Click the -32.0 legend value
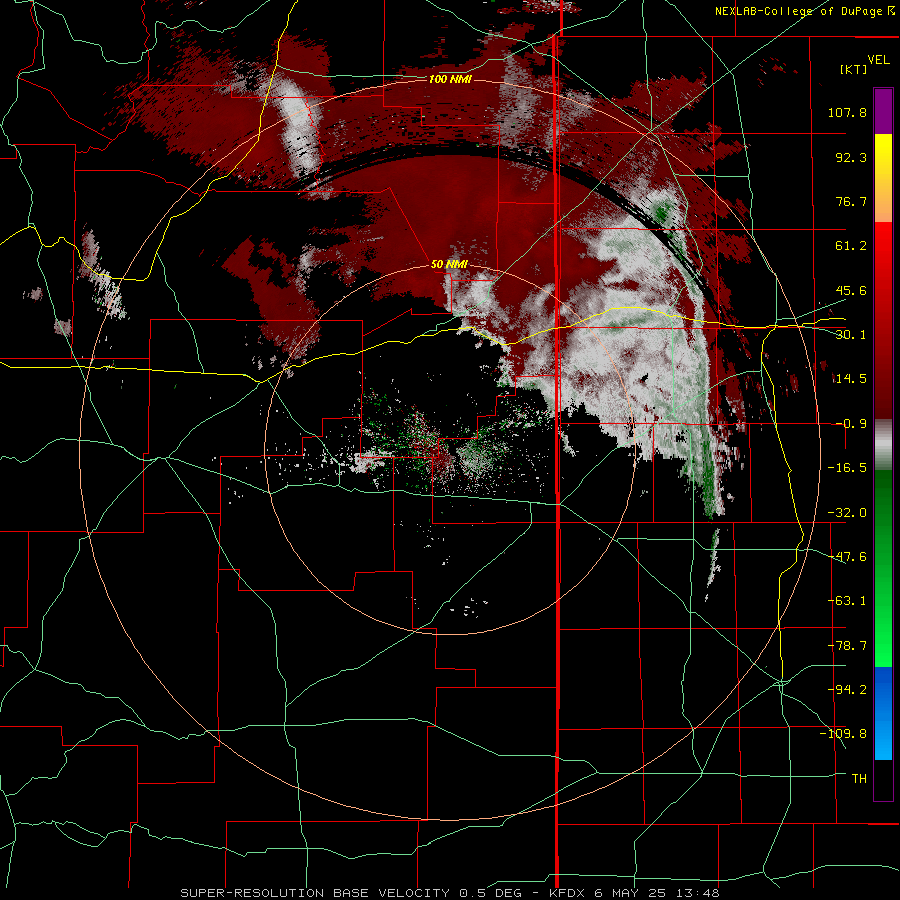Image resolution: width=900 pixels, height=900 pixels. coord(847,513)
